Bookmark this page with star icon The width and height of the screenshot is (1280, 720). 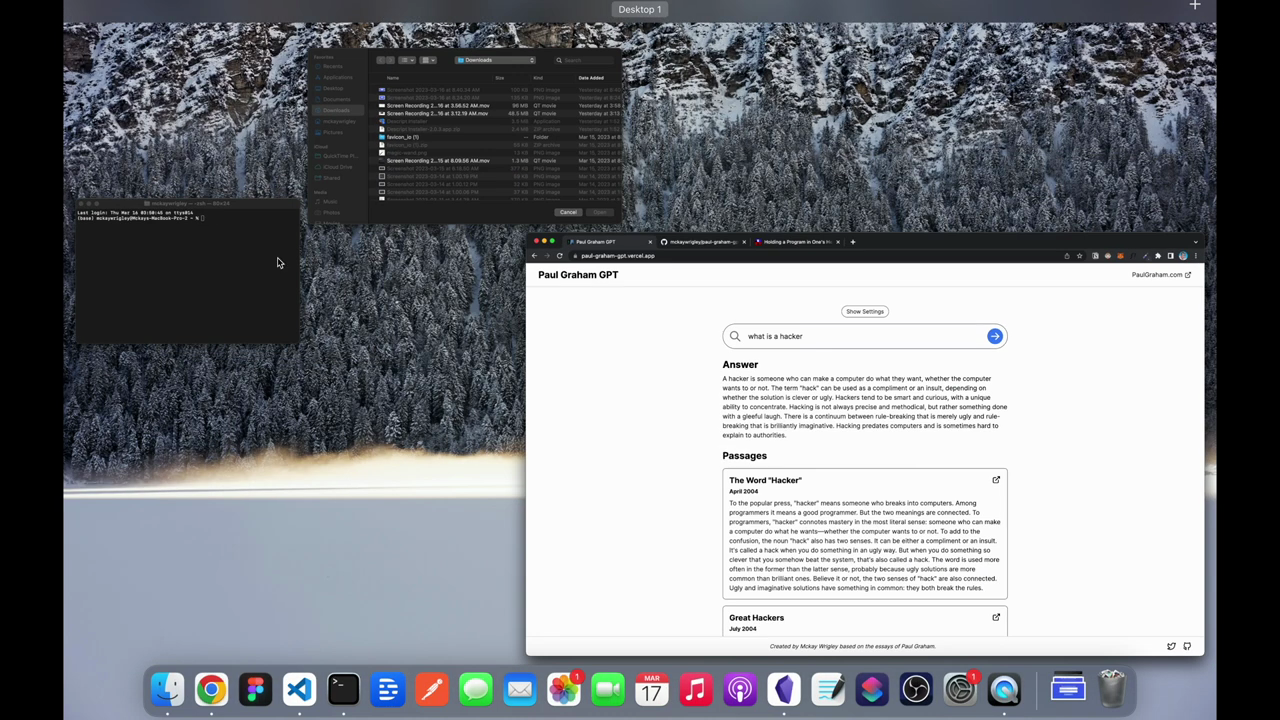click(x=1079, y=256)
